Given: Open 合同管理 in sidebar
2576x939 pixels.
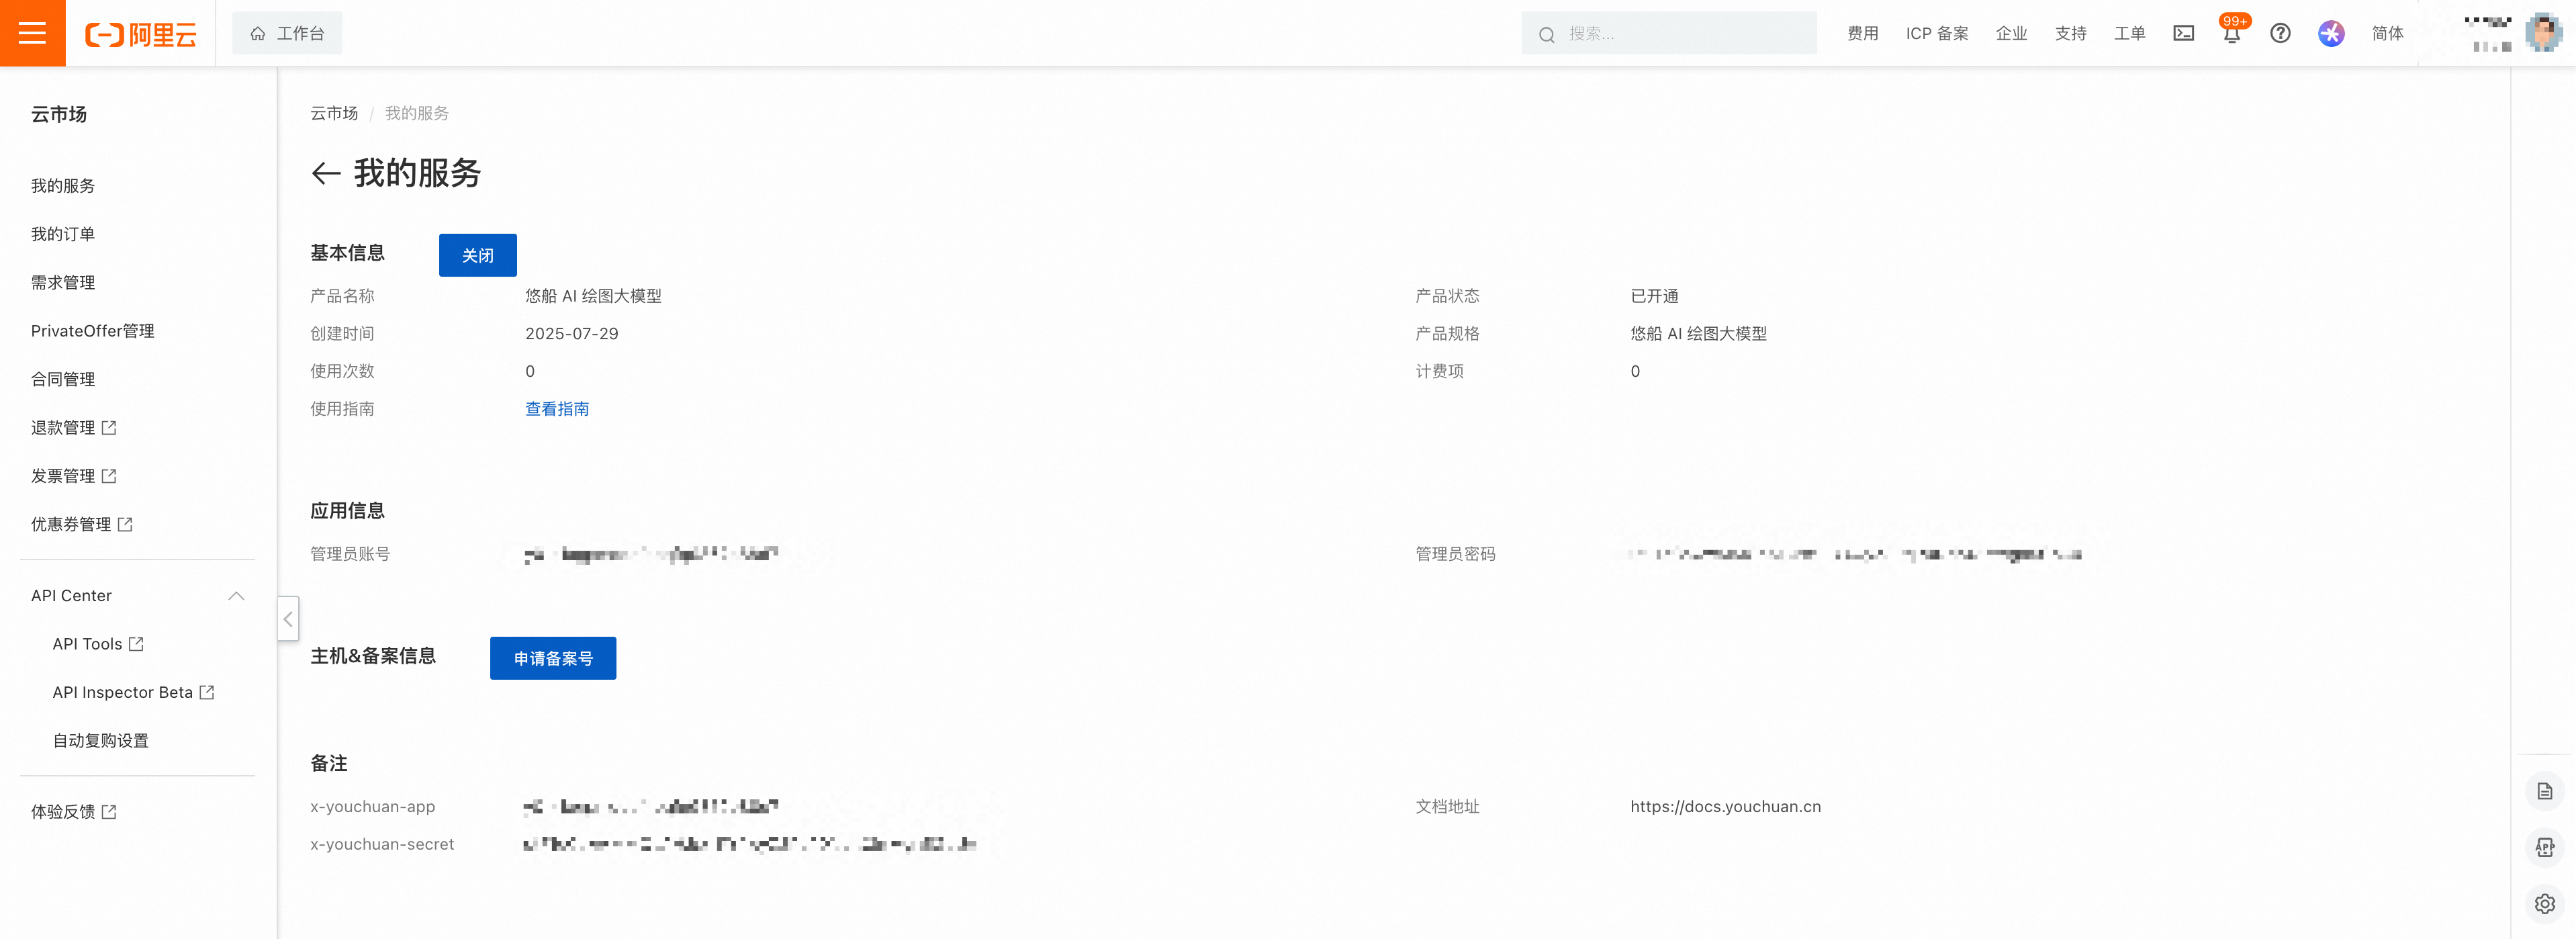Looking at the screenshot, I should coord(63,379).
